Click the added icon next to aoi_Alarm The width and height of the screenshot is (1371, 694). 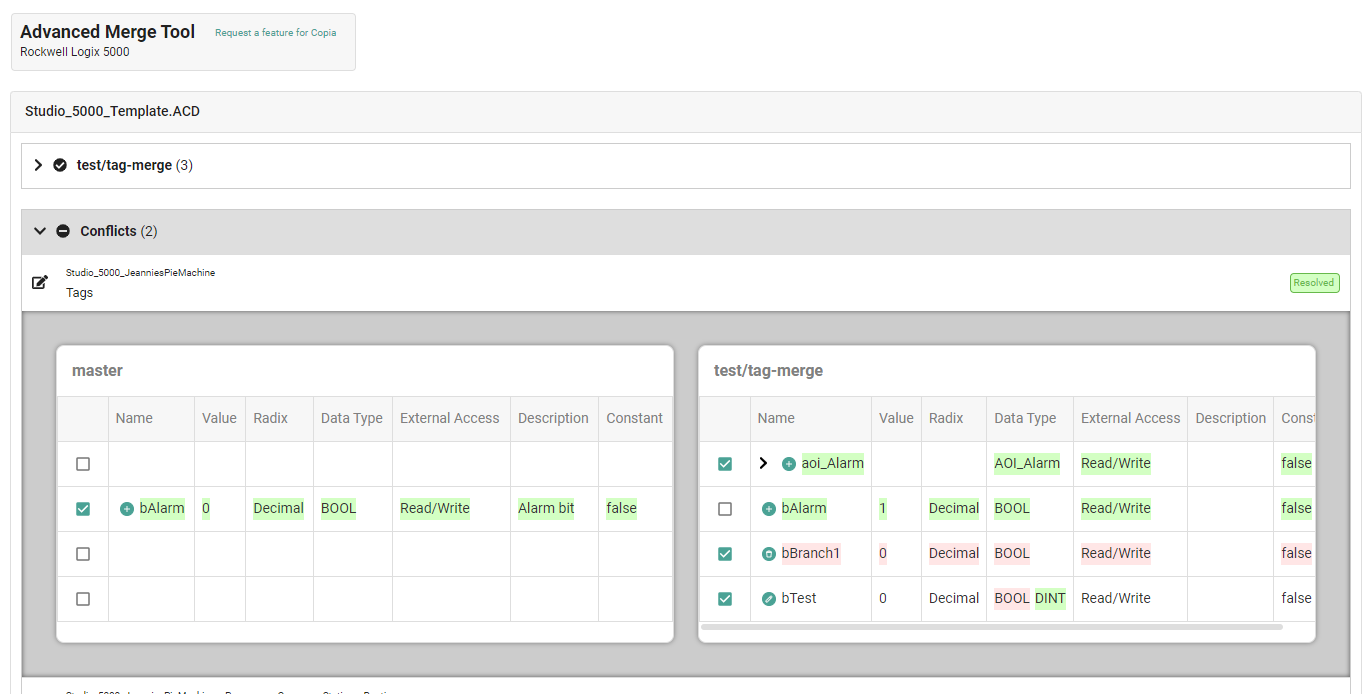[x=789, y=464]
